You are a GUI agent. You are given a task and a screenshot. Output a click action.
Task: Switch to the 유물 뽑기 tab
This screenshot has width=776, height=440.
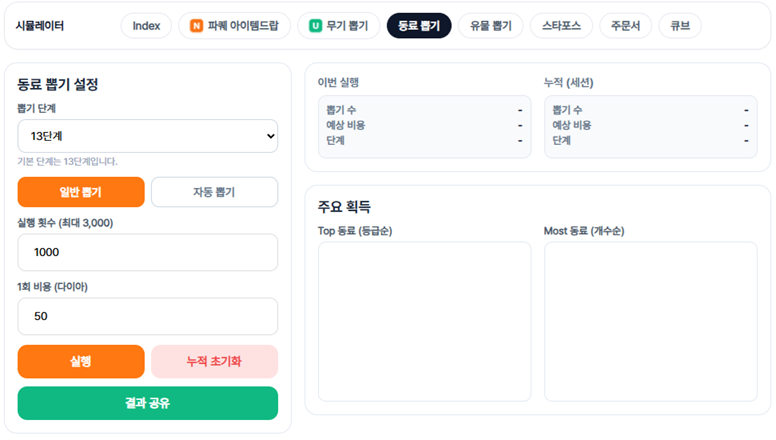click(491, 25)
